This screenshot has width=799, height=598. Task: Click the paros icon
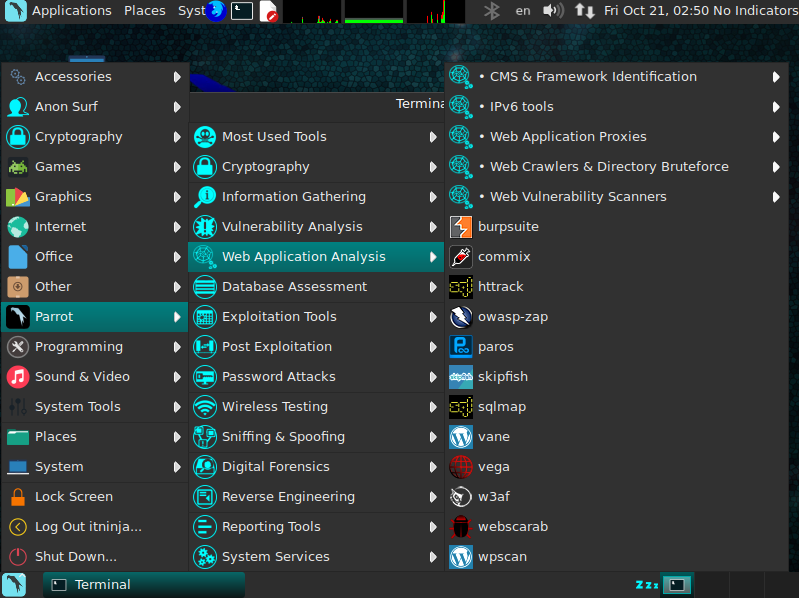coord(461,347)
